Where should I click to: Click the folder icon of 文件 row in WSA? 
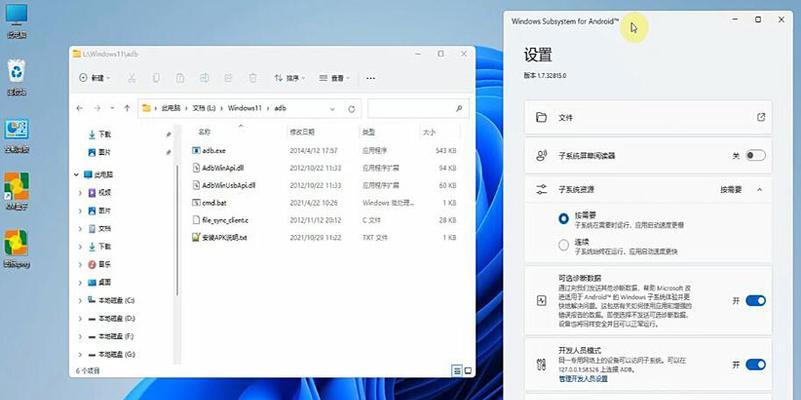pos(541,117)
